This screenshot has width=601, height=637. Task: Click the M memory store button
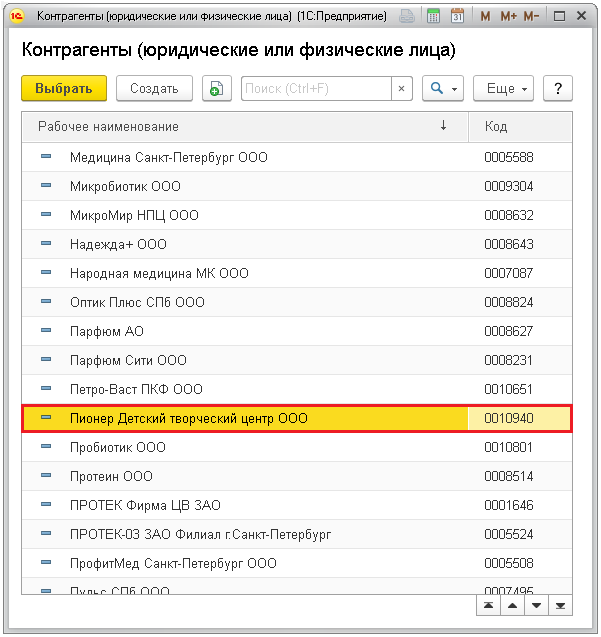coord(485,17)
